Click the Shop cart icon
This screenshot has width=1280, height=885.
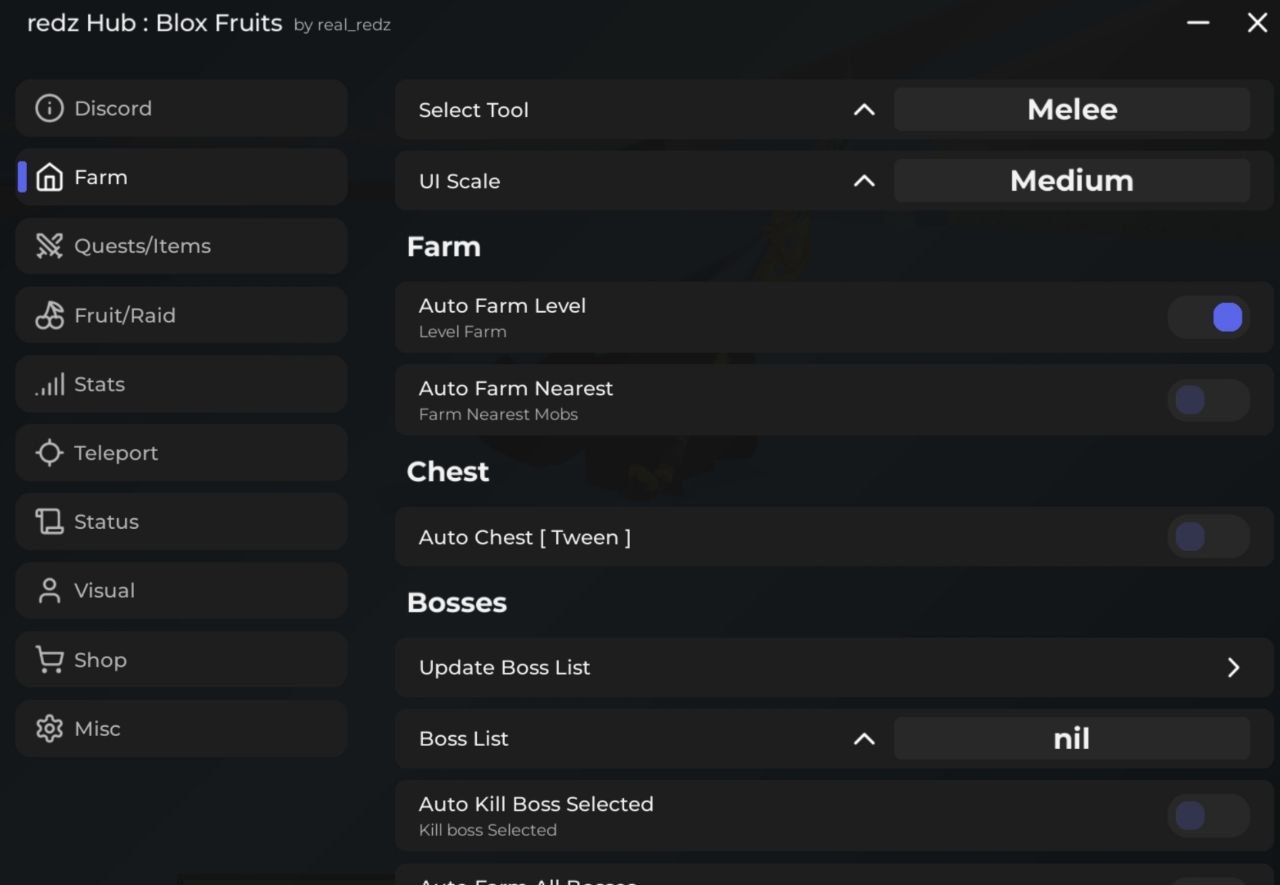tap(49, 660)
